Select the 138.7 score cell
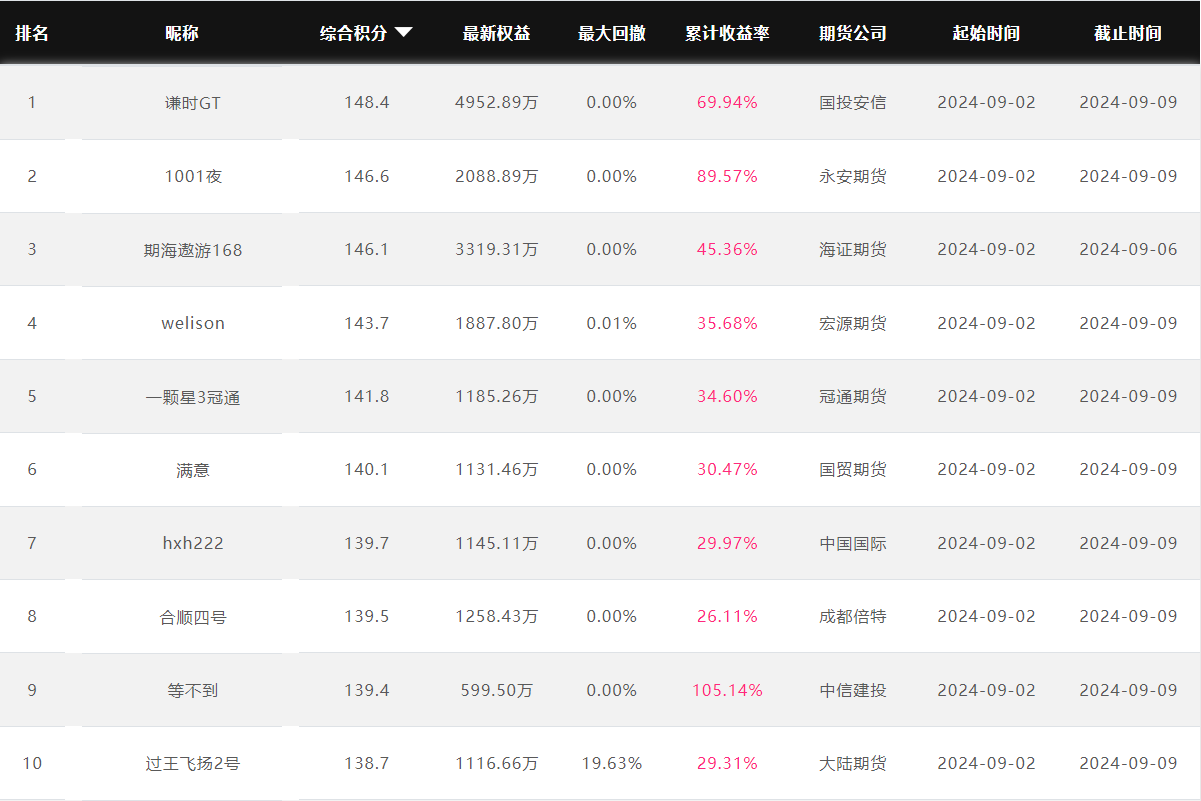Viewport: 1201px width, 801px height. (366, 763)
